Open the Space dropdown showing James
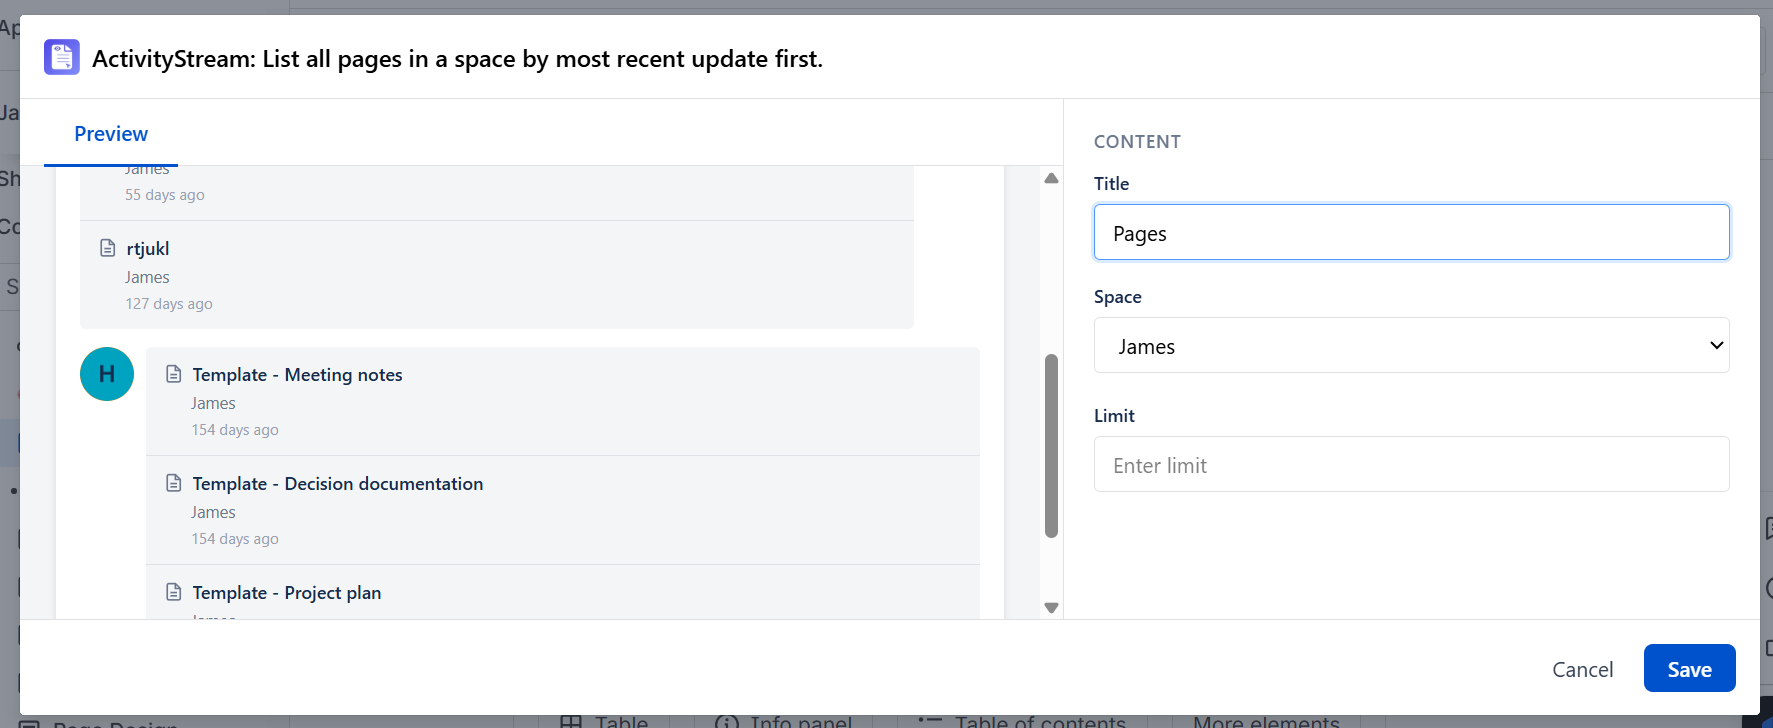This screenshot has height=728, width=1773. (x=1411, y=345)
